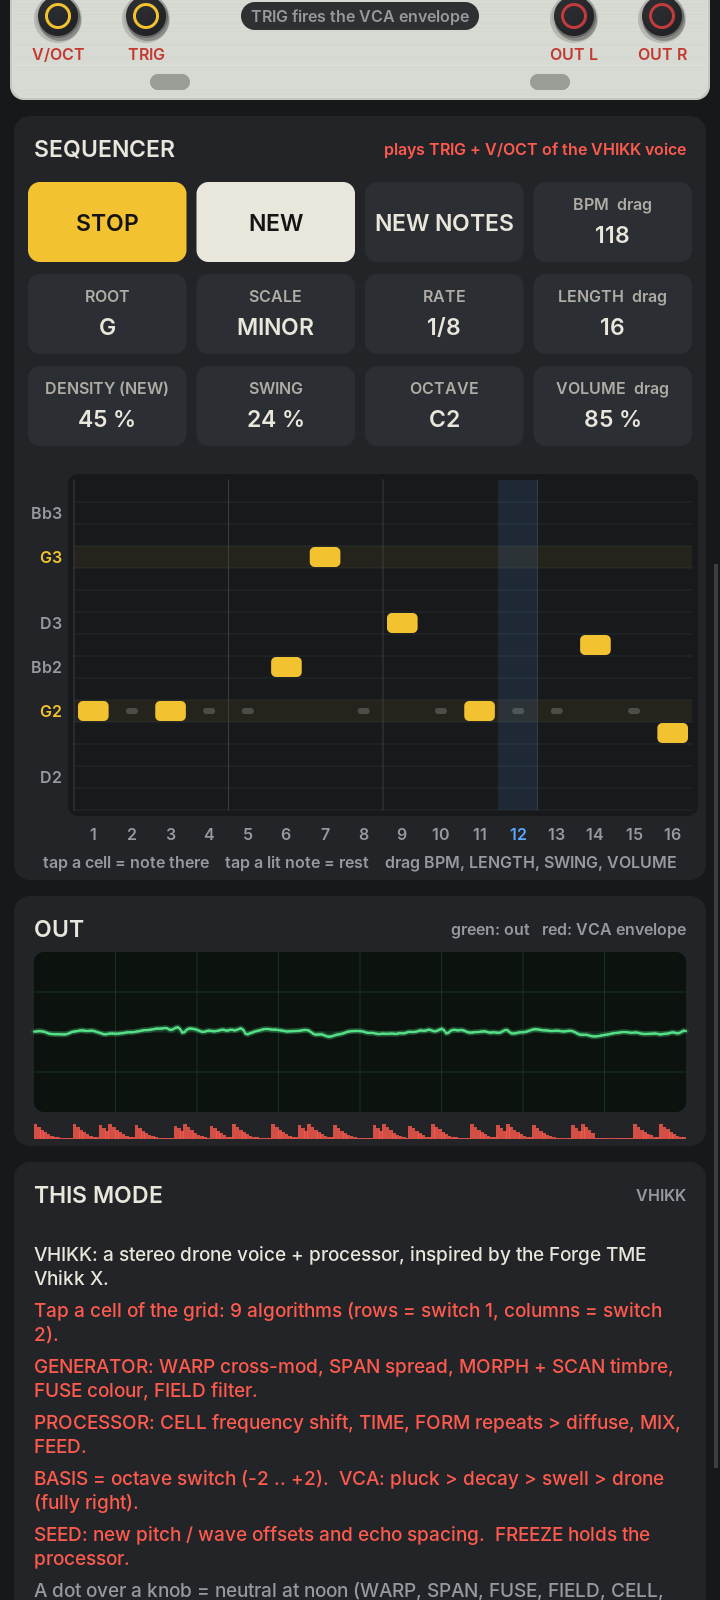Click the red VCA envelope meter strip
Viewport: 720px width, 1600px height.
(360, 1130)
